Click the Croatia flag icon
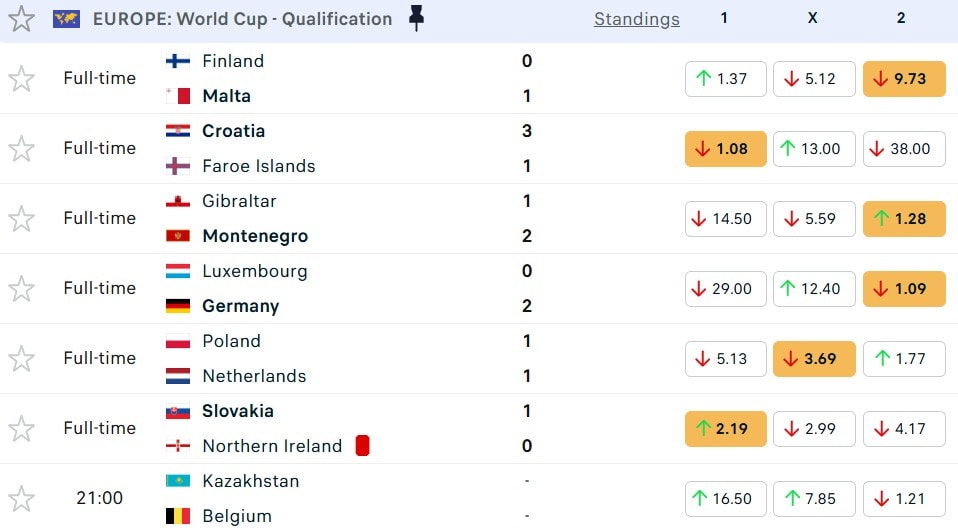 [x=177, y=131]
